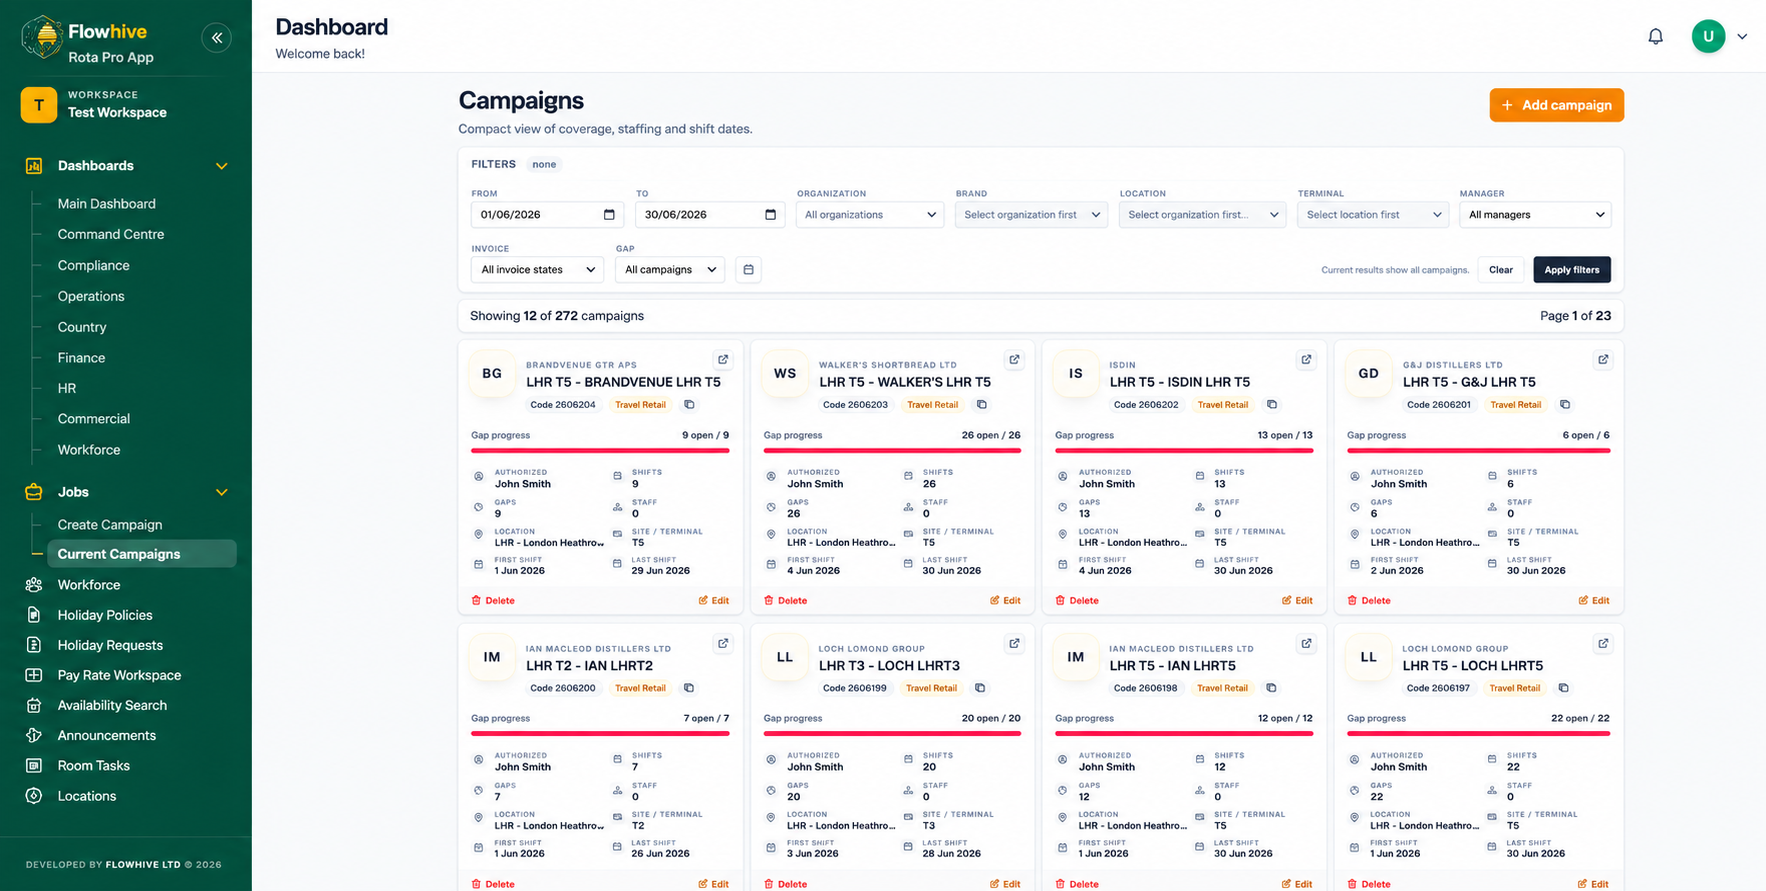1766x891 pixels.
Task: Click the Add campaign button
Action: (1556, 105)
